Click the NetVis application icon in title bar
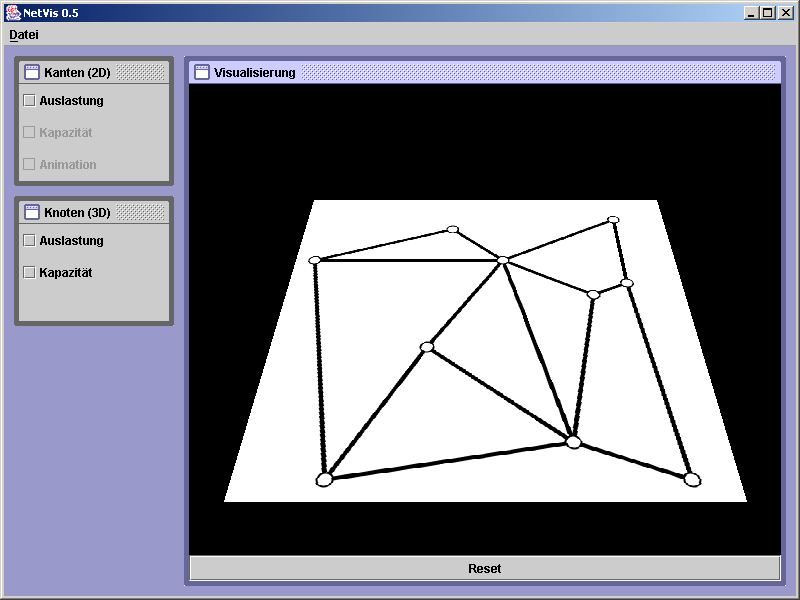Viewport: 800px width, 600px height. 13,13
